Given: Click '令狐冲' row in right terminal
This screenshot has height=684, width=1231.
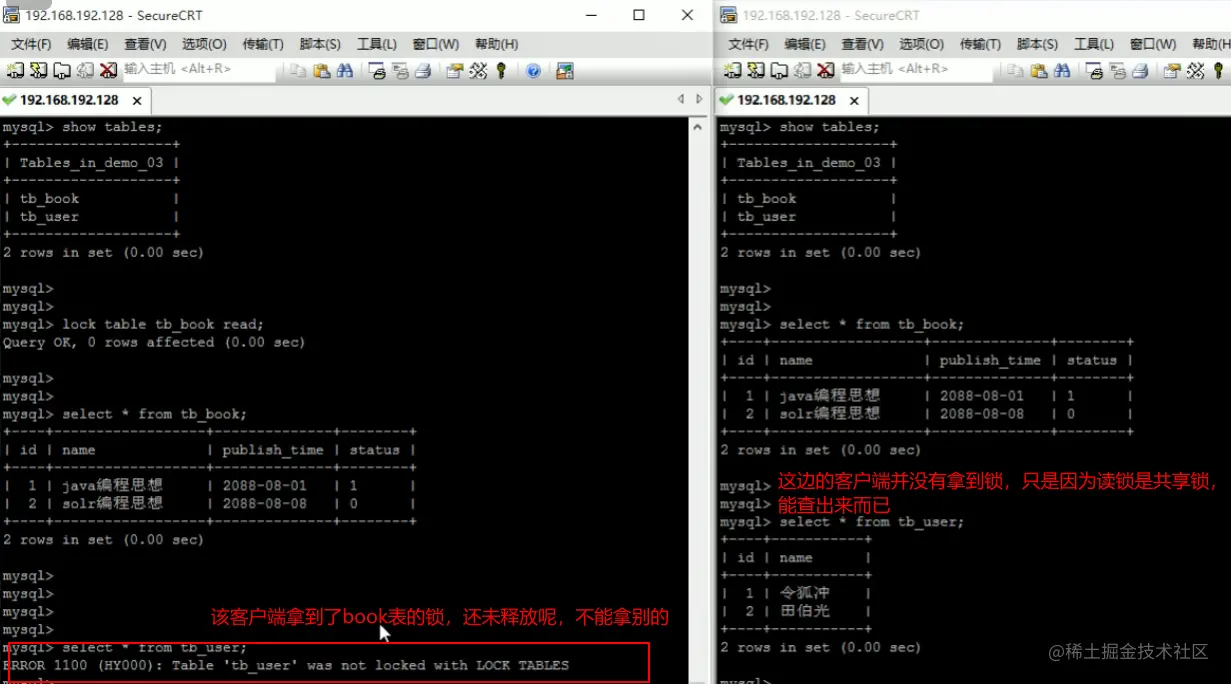Looking at the screenshot, I should [796, 593].
